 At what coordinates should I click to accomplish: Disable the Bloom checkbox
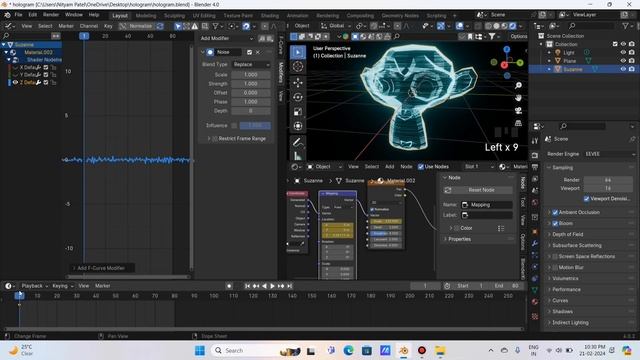555,224
